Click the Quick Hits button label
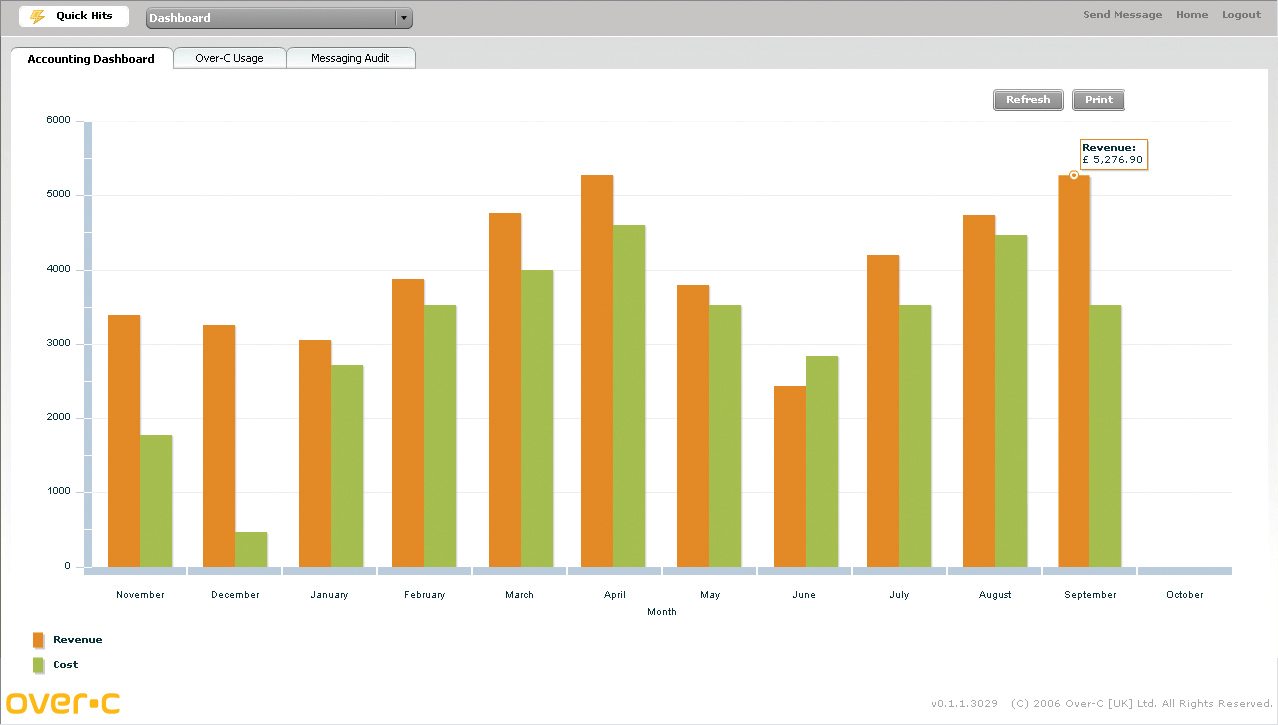1278x725 pixels. point(84,16)
